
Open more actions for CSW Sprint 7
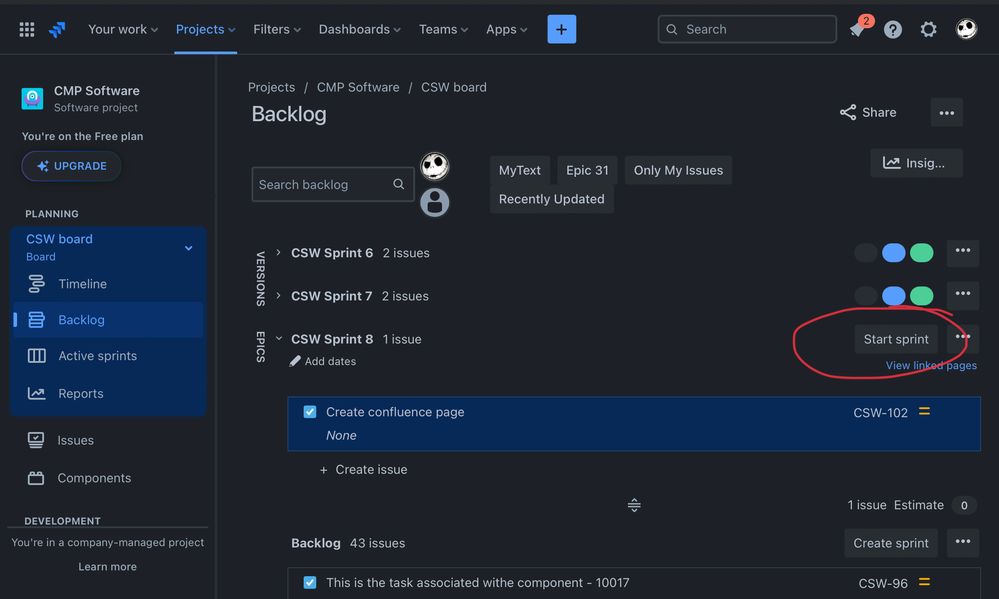coord(963,294)
